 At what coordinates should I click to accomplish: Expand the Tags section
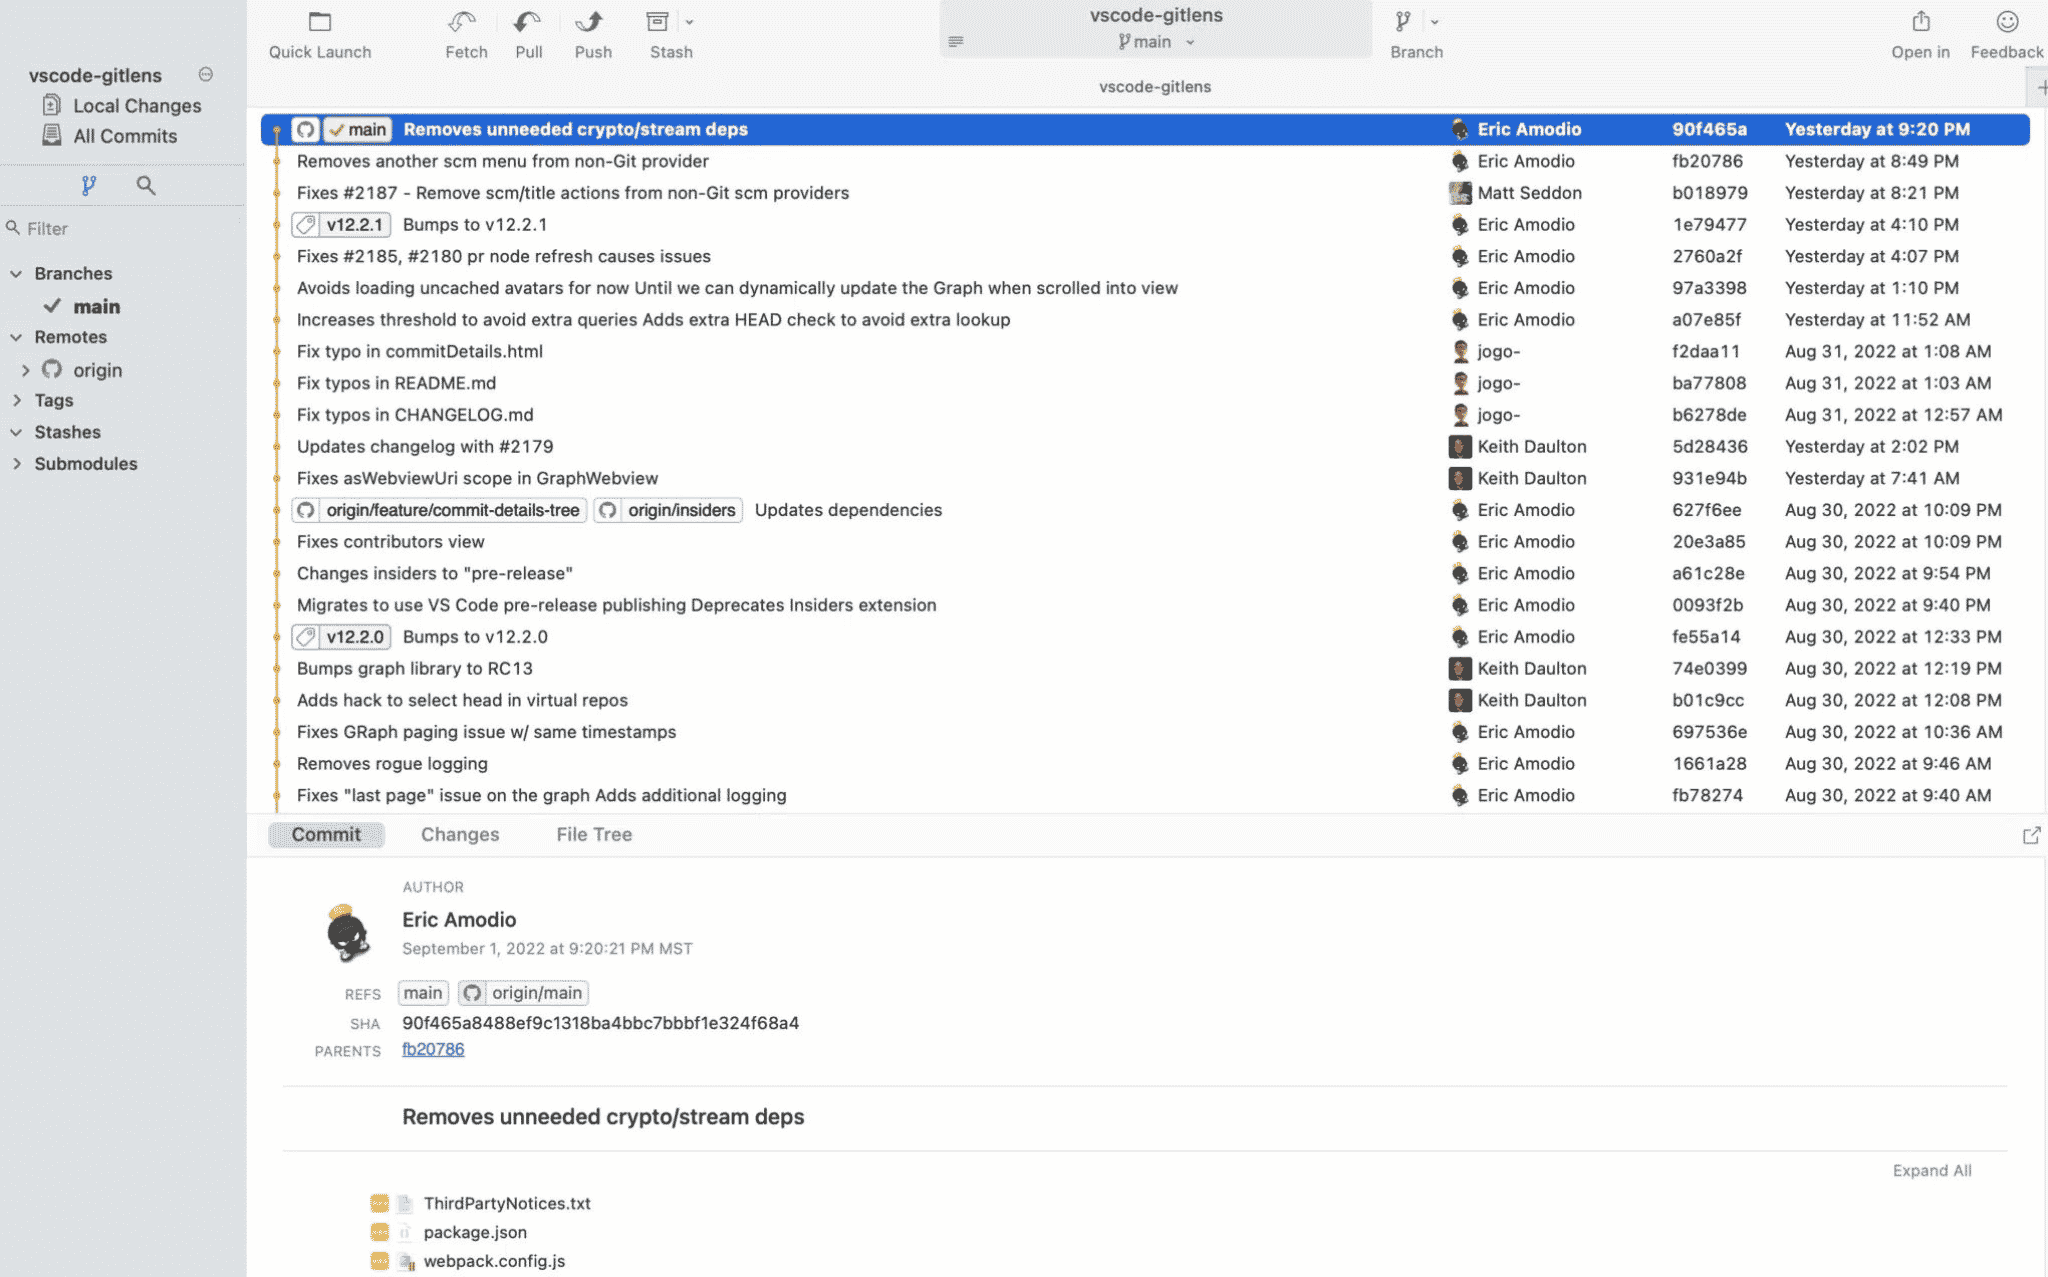[17, 400]
